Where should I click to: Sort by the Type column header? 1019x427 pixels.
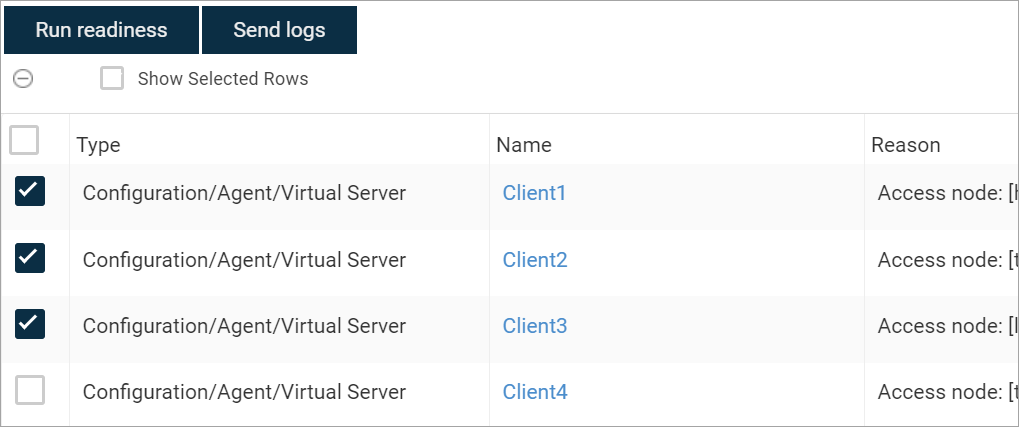coord(99,145)
